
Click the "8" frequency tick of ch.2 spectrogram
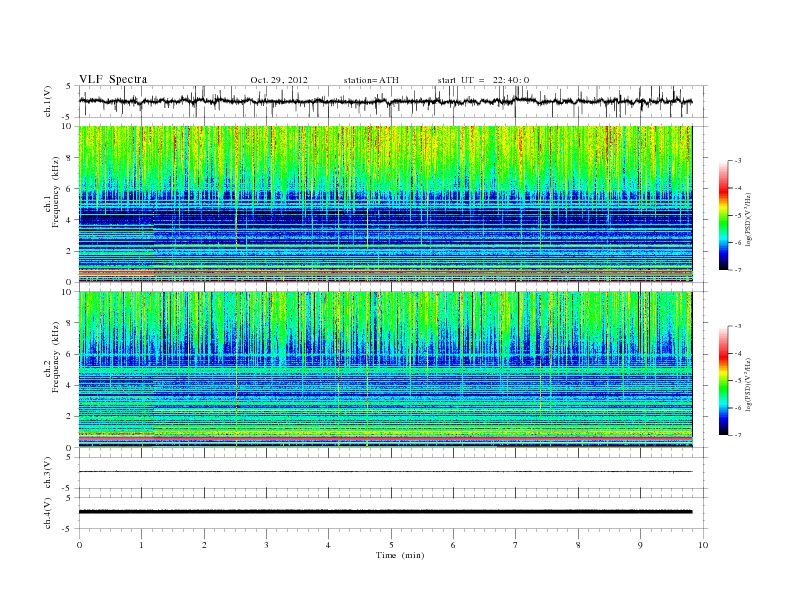click(70, 323)
